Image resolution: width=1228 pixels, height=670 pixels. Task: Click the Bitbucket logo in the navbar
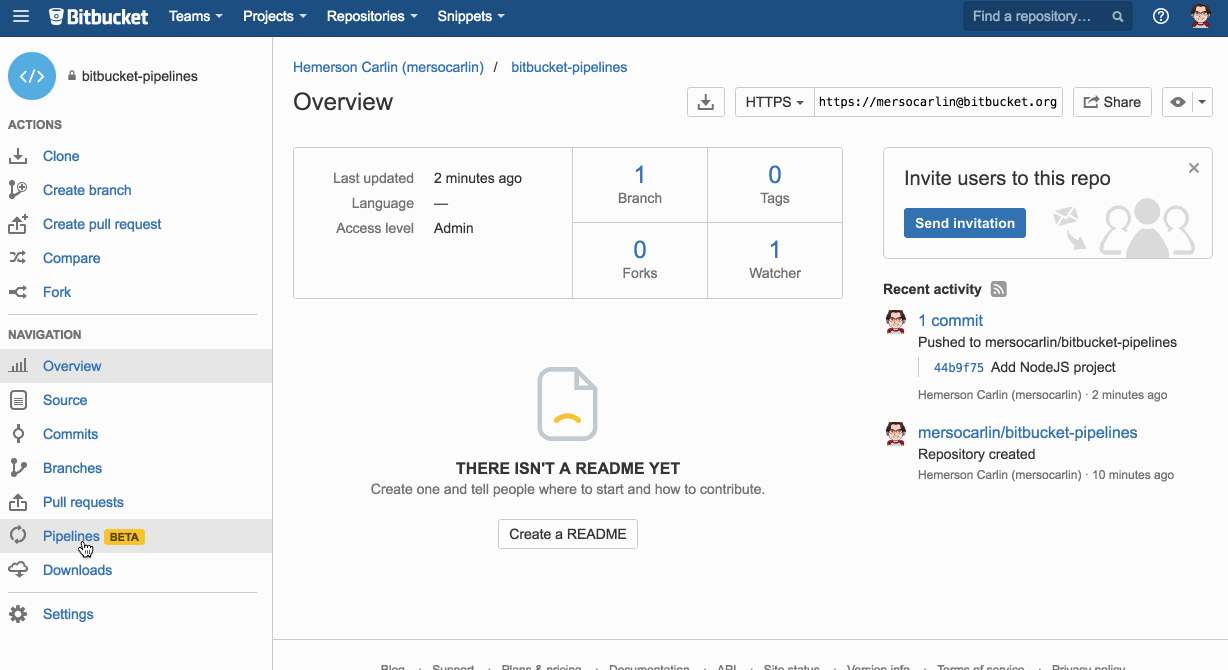click(97, 16)
